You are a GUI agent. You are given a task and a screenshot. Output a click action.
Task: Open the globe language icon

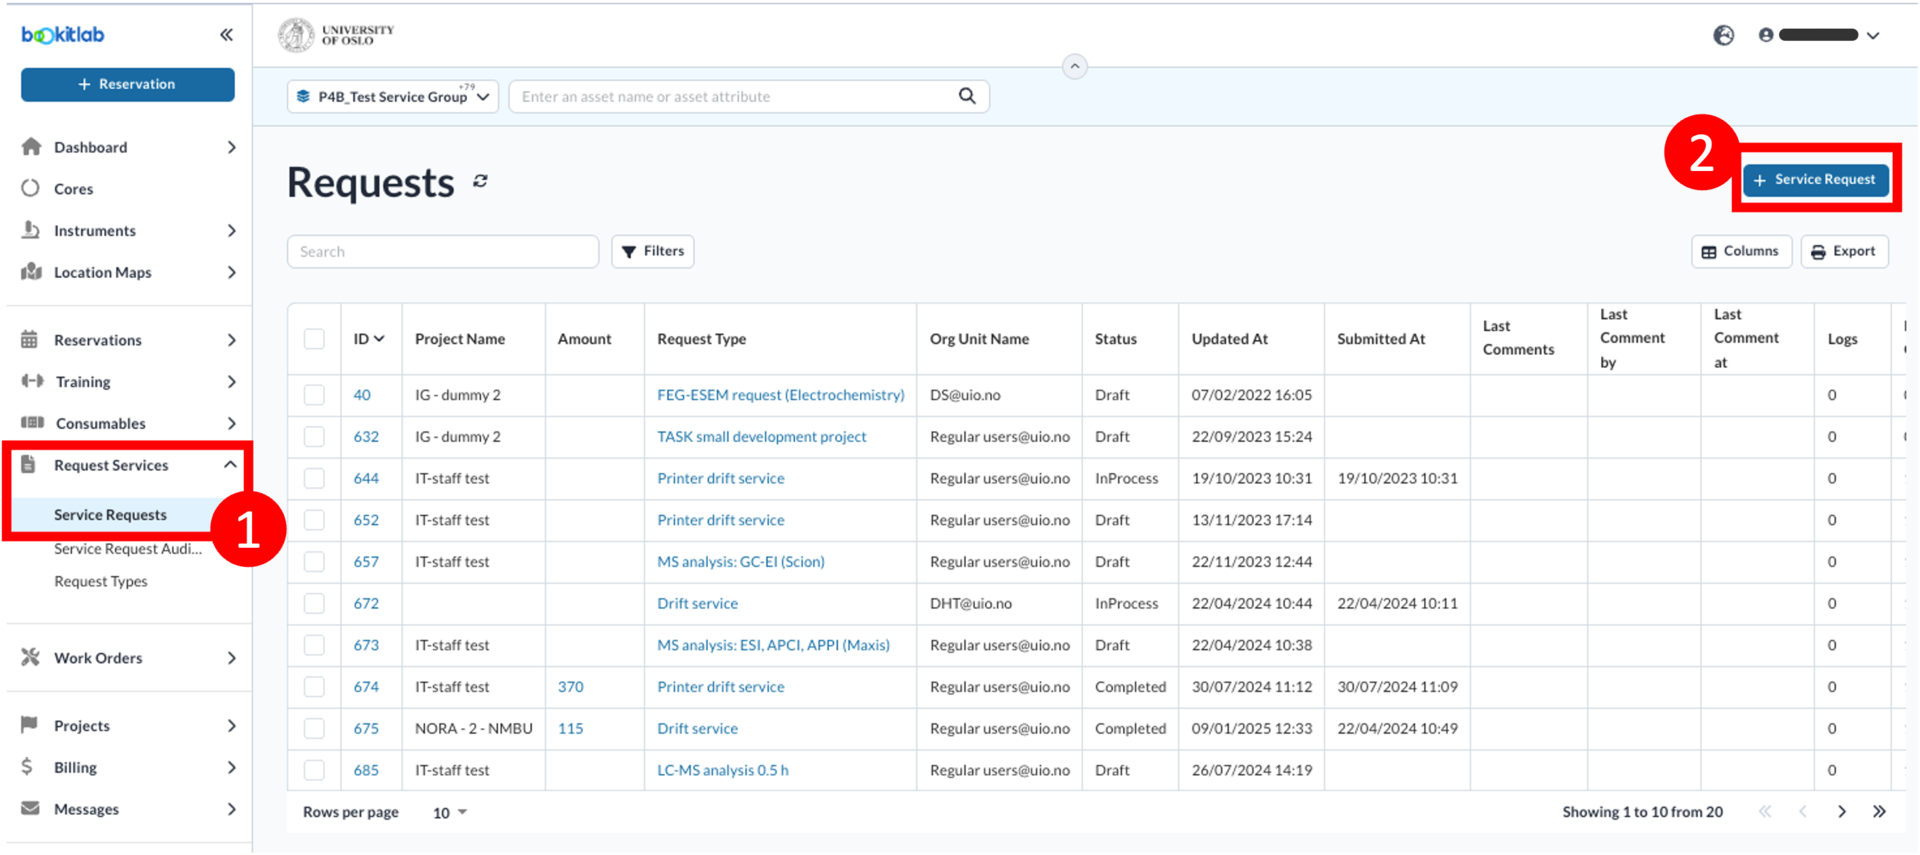point(1724,35)
